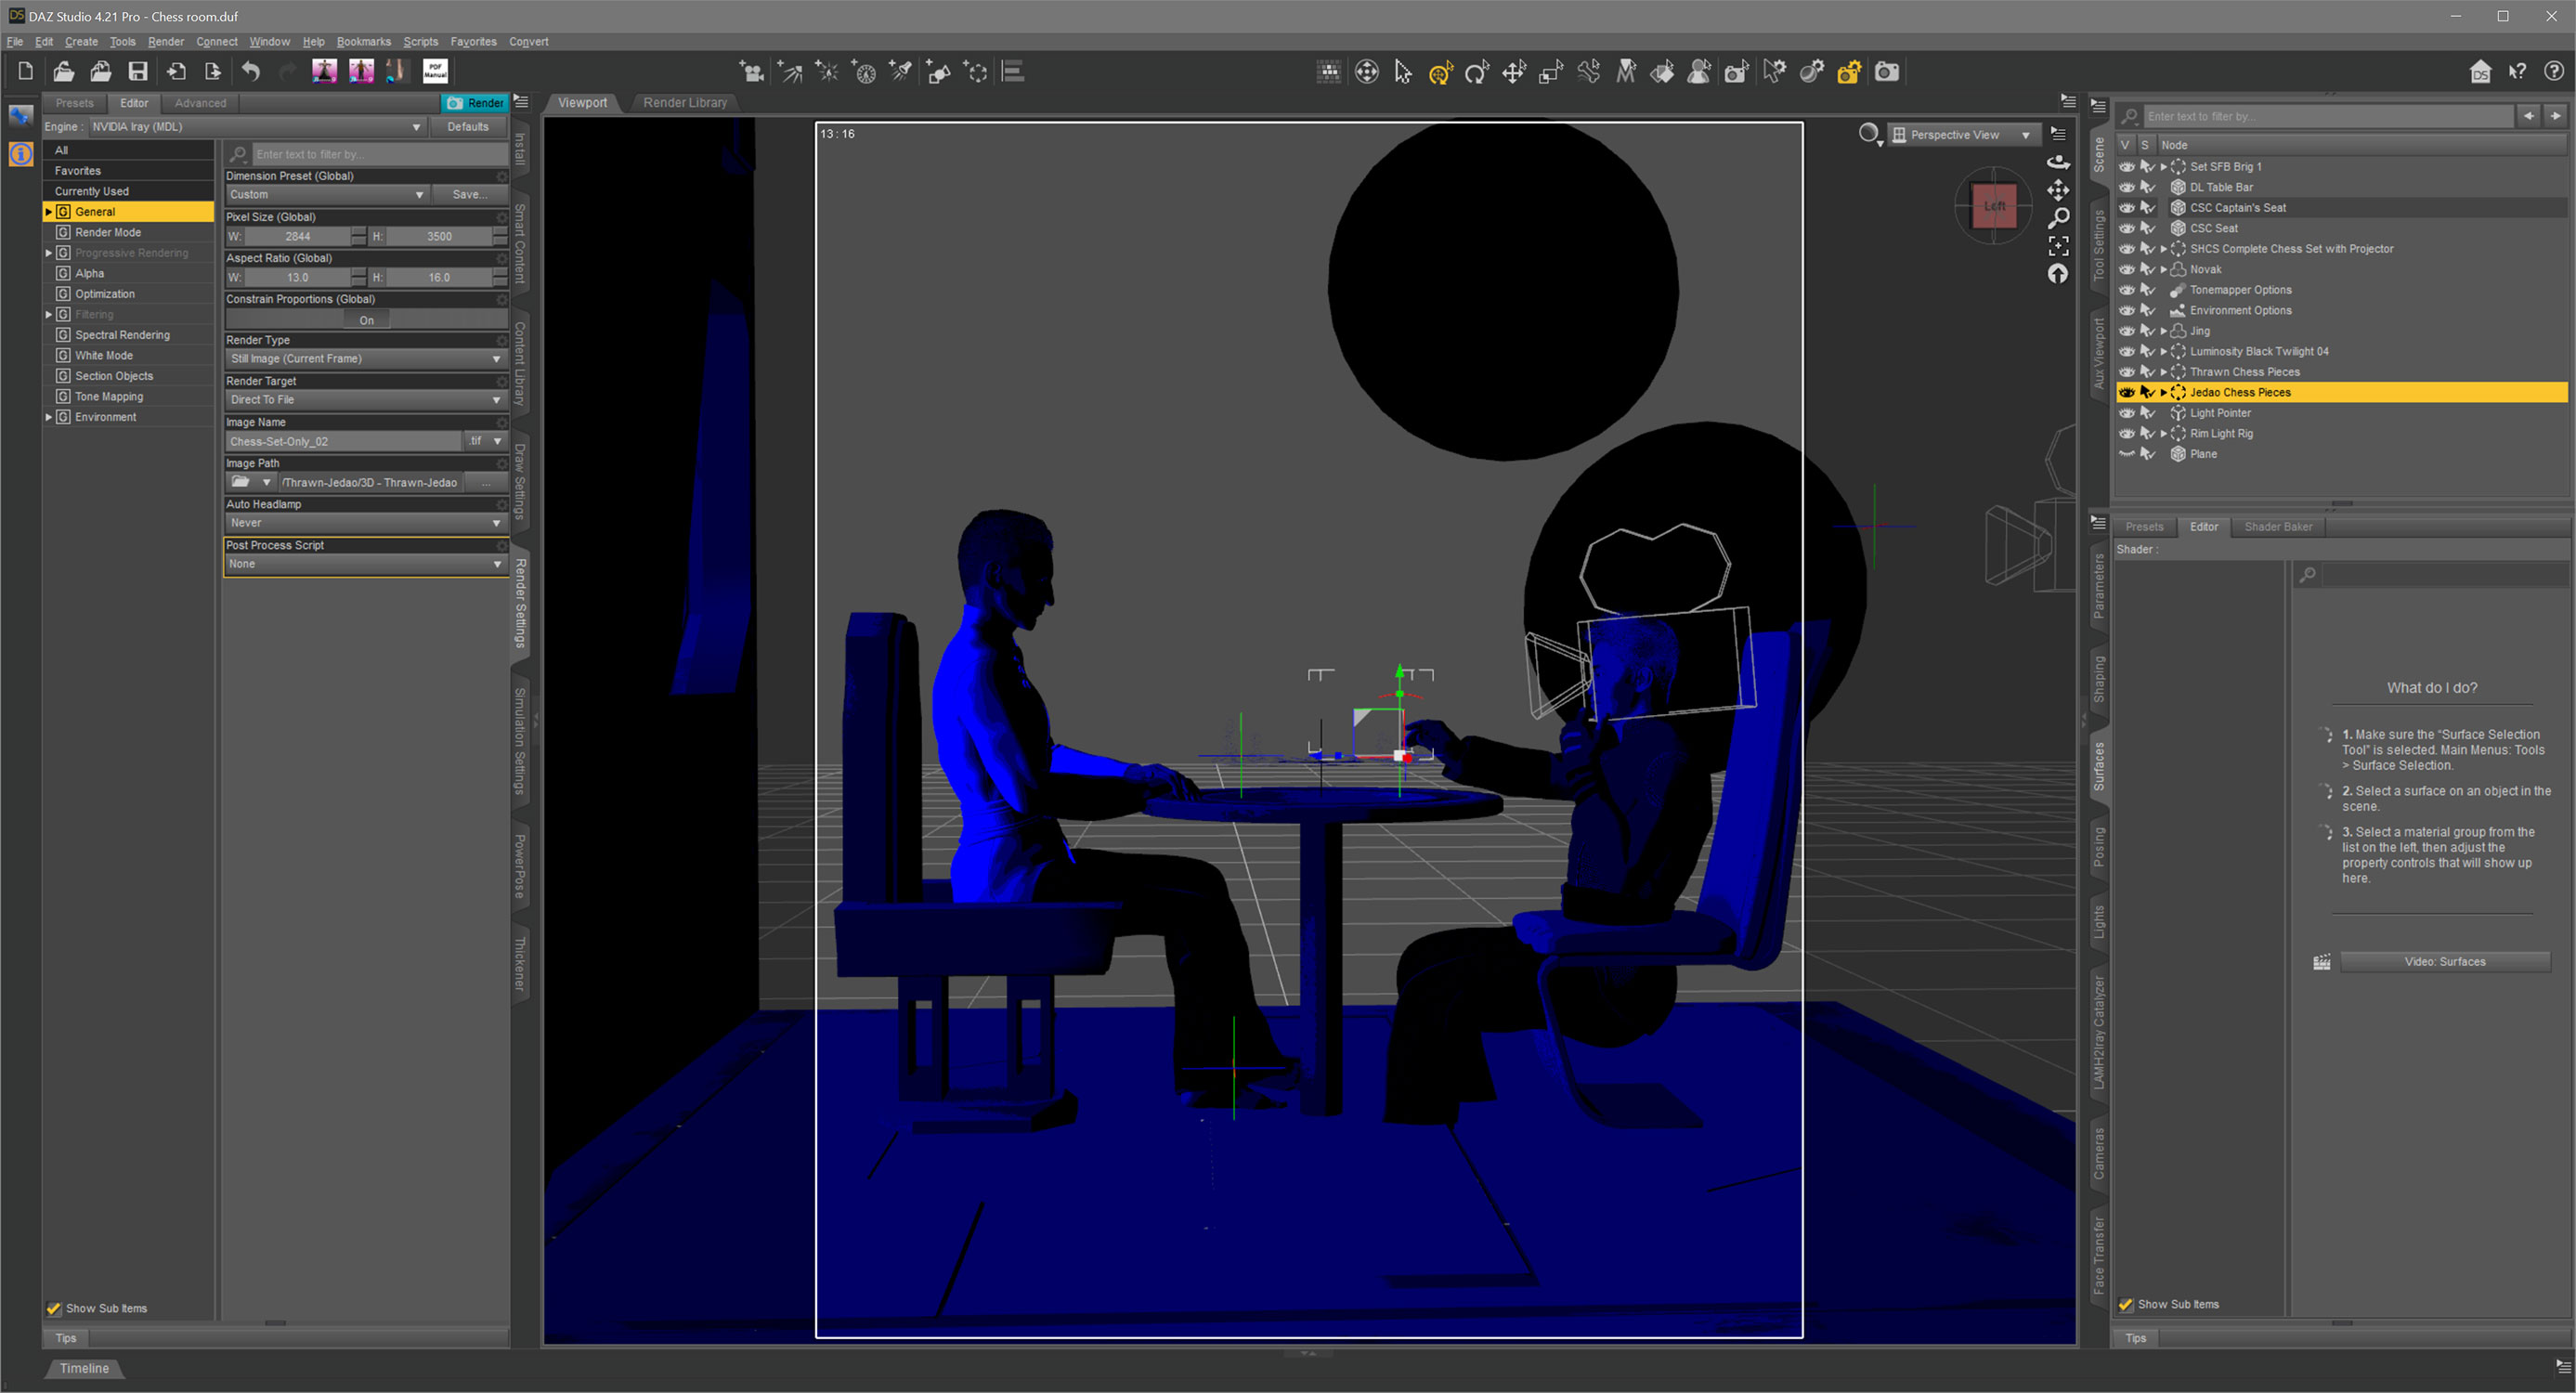Click the Pixel Size width slider field
The height and width of the screenshot is (1393, 2576).
298,237
